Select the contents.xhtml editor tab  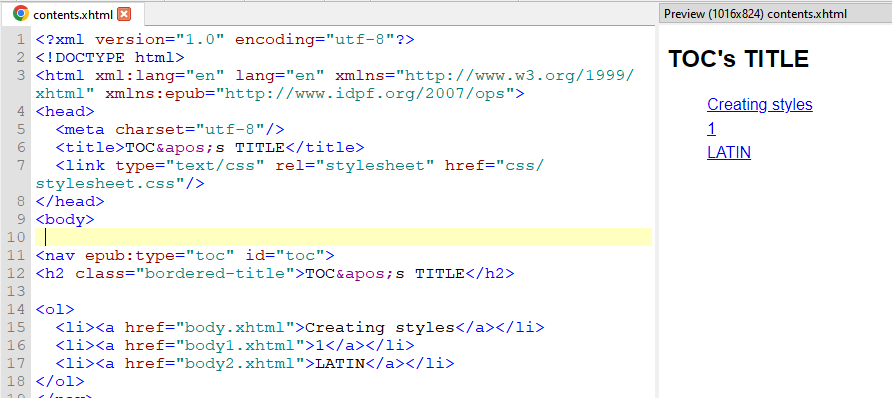pyautogui.click(x=73, y=14)
